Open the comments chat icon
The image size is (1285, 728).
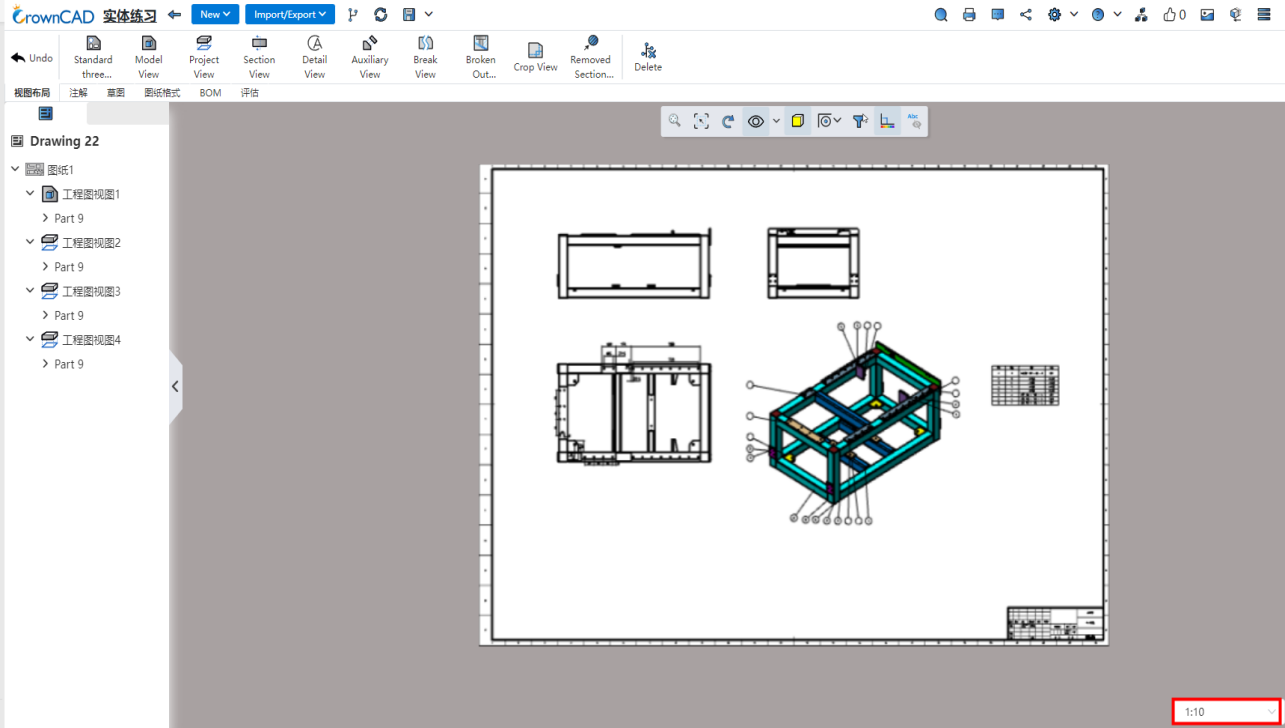click(x=997, y=14)
